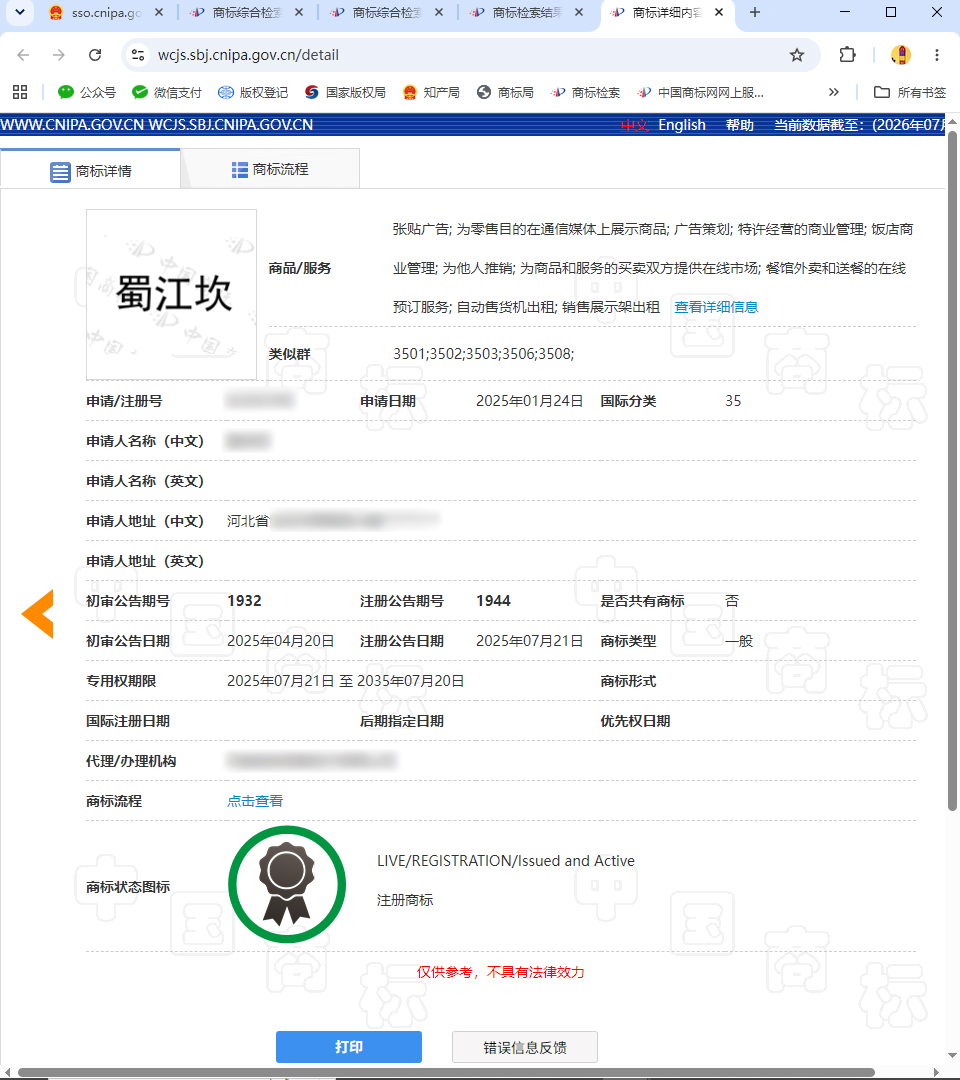Open the Chrome profile avatar
The image size is (960, 1080).
pyautogui.click(x=901, y=55)
